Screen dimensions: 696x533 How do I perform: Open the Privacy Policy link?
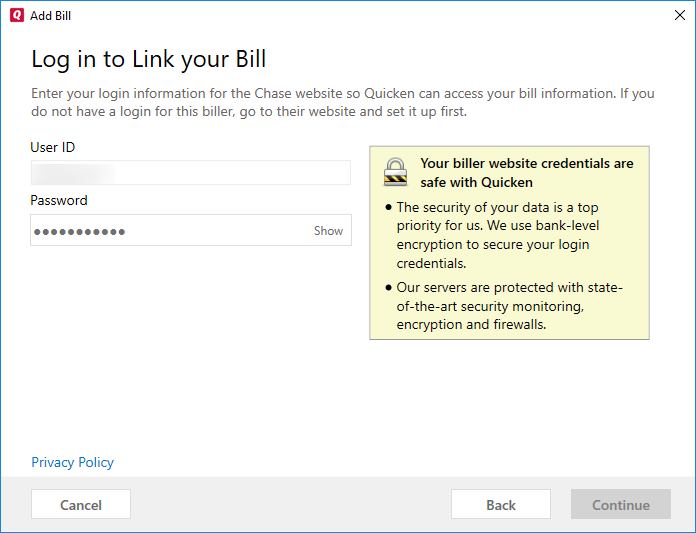pyautogui.click(x=72, y=463)
